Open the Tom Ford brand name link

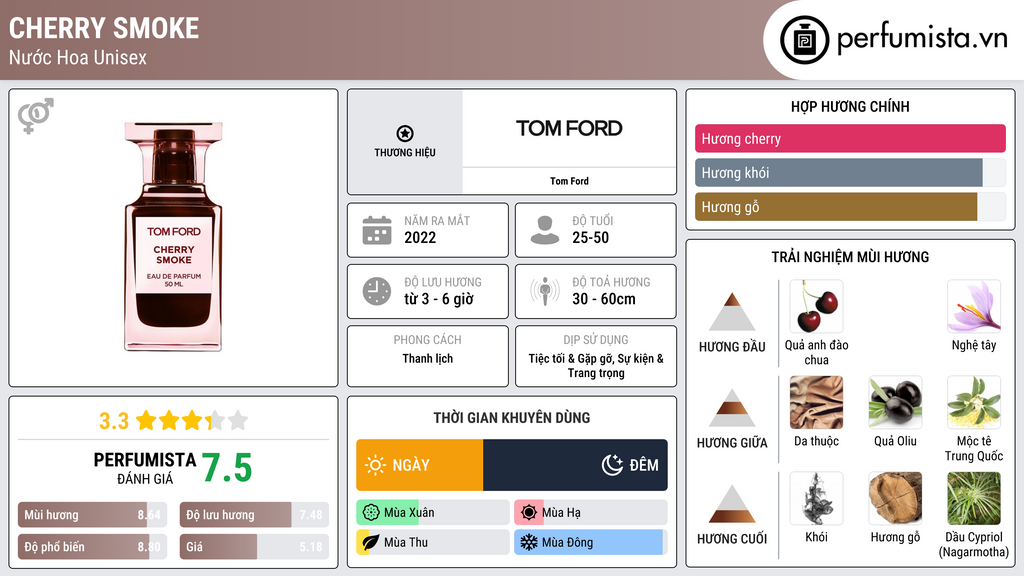[569, 181]
